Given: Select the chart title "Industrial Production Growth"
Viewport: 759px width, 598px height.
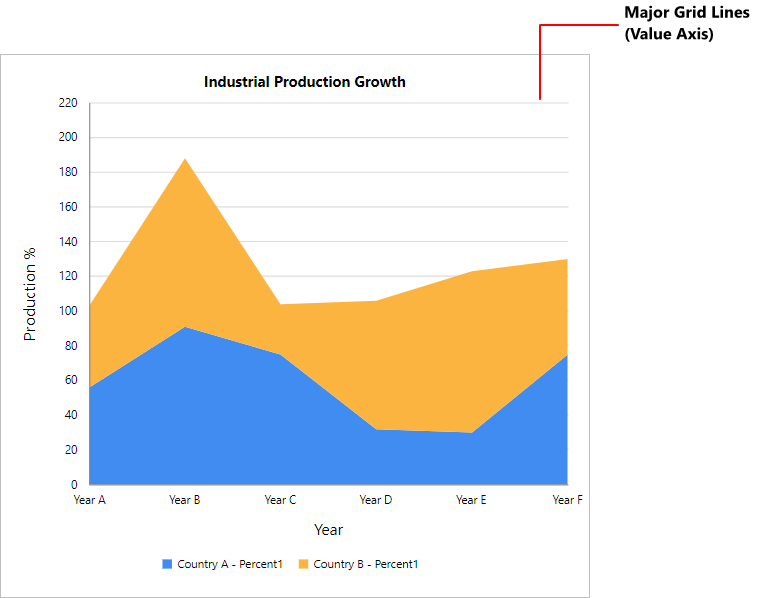Looking at the screenshot, I should click(305, 82).
